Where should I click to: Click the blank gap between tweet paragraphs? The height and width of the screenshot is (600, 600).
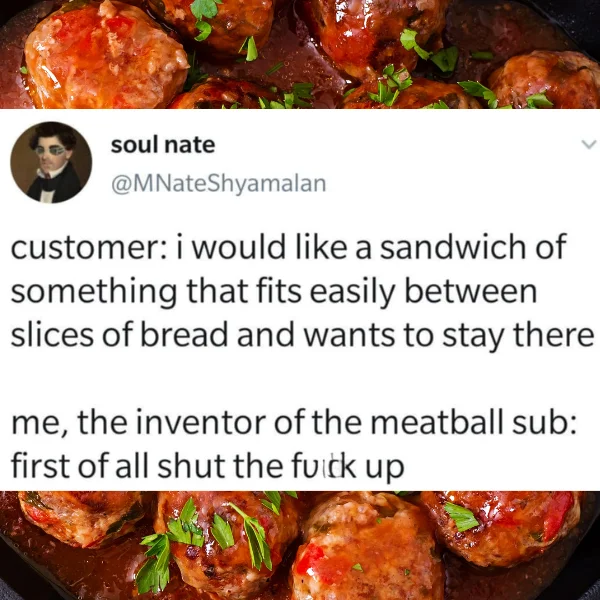[300, 379]
